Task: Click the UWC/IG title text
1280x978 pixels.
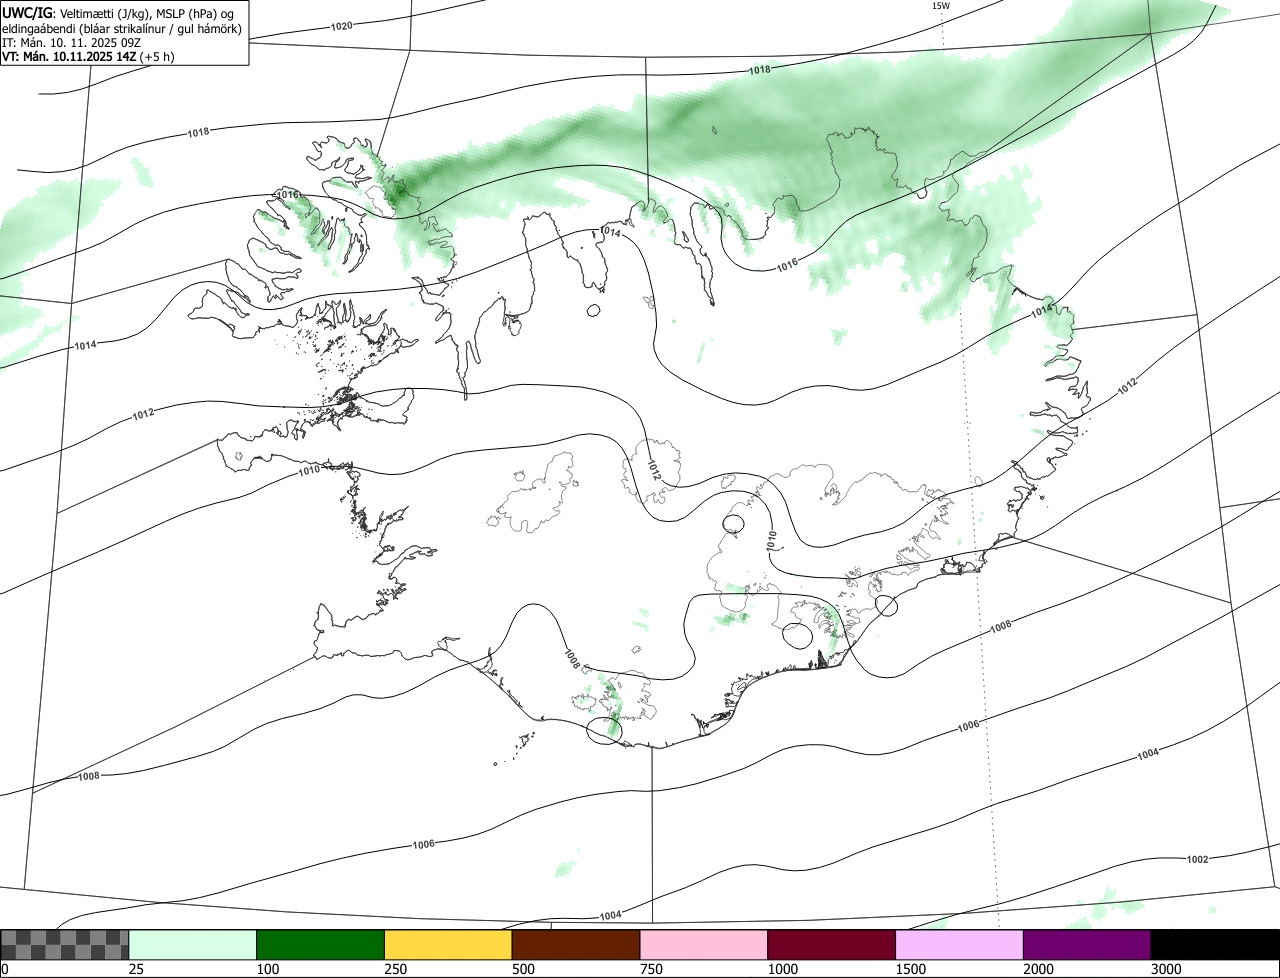Action: 28,13
